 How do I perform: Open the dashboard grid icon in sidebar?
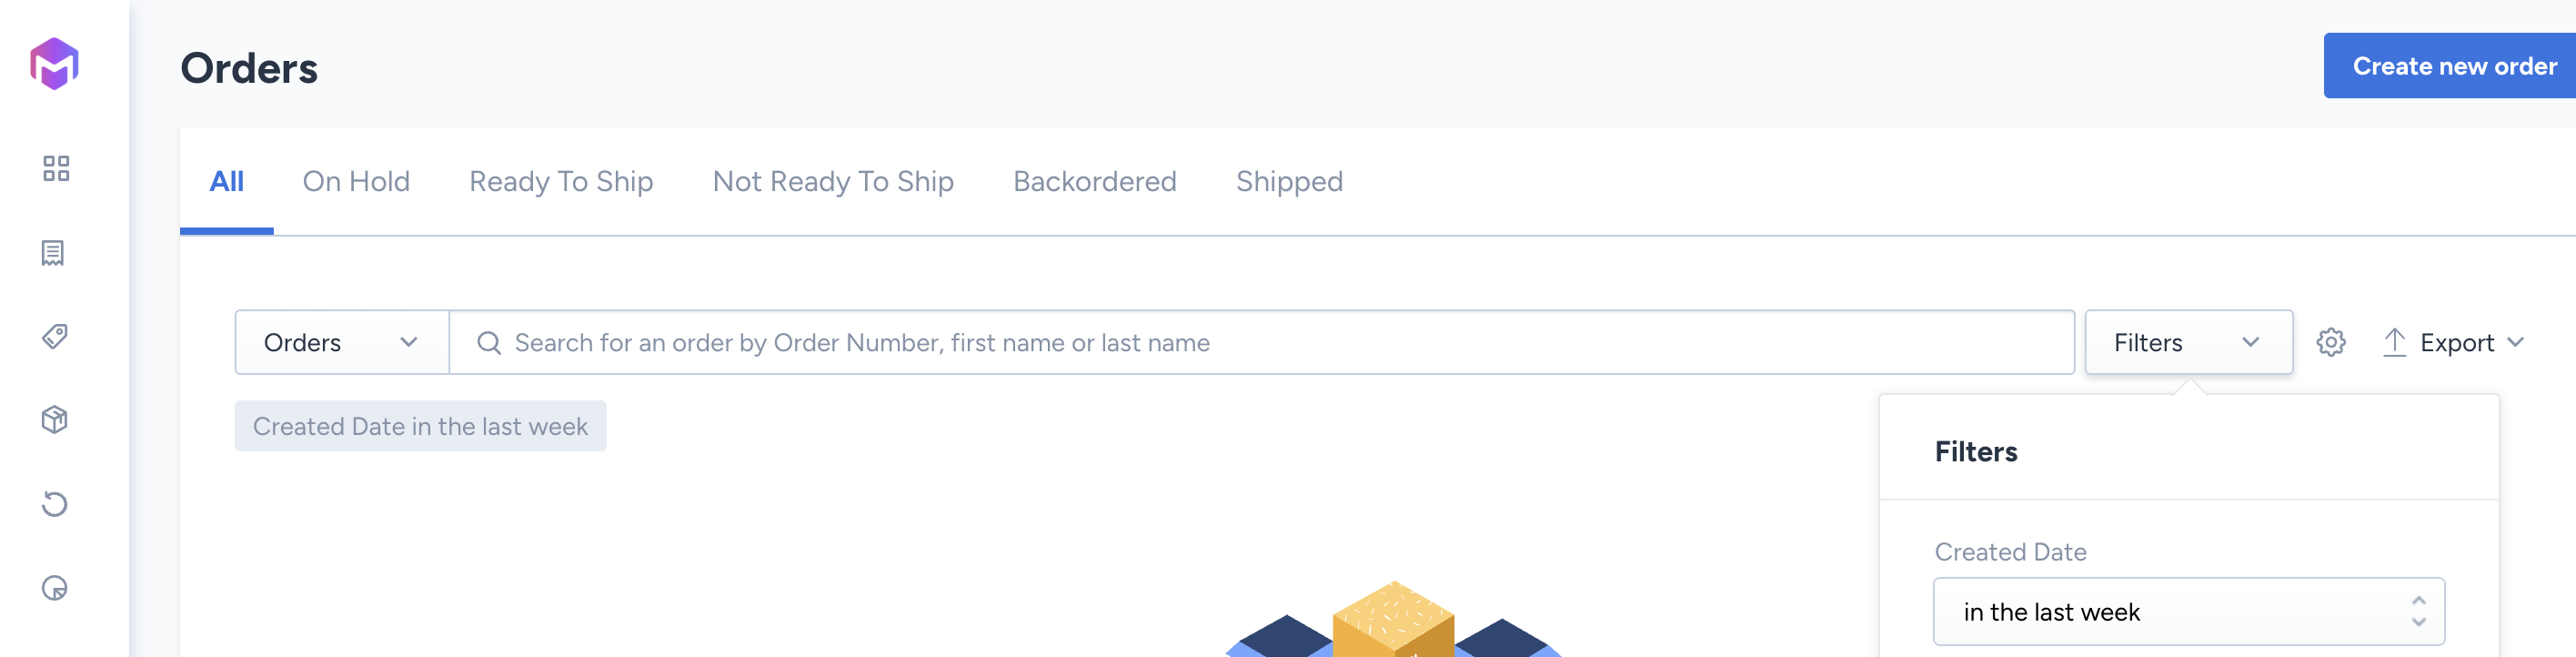click(56, 168)
